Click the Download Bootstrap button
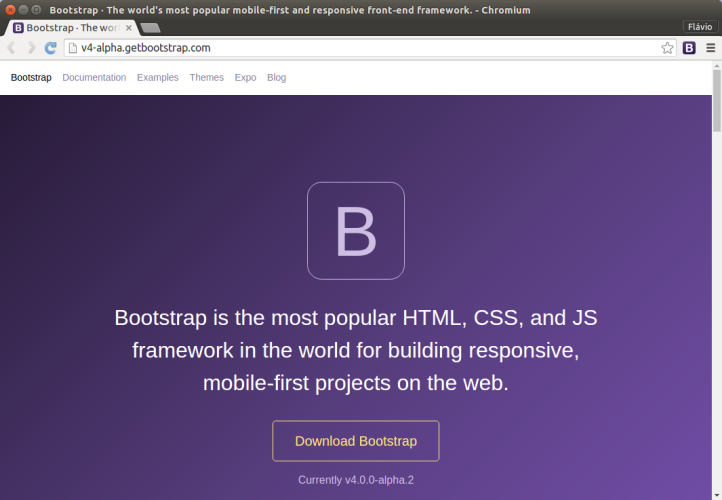 tap(356, 441)
